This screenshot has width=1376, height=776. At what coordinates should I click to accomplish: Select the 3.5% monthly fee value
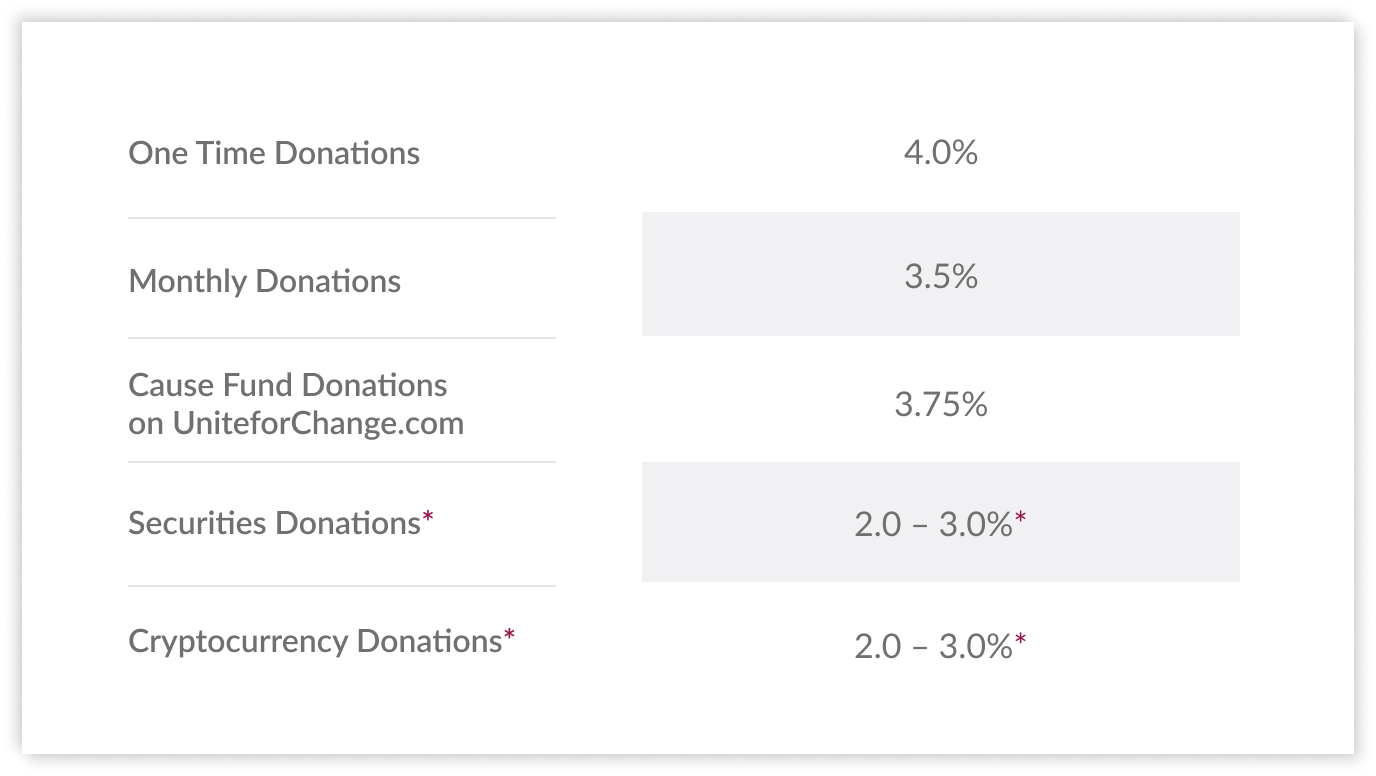pos(940,277)
